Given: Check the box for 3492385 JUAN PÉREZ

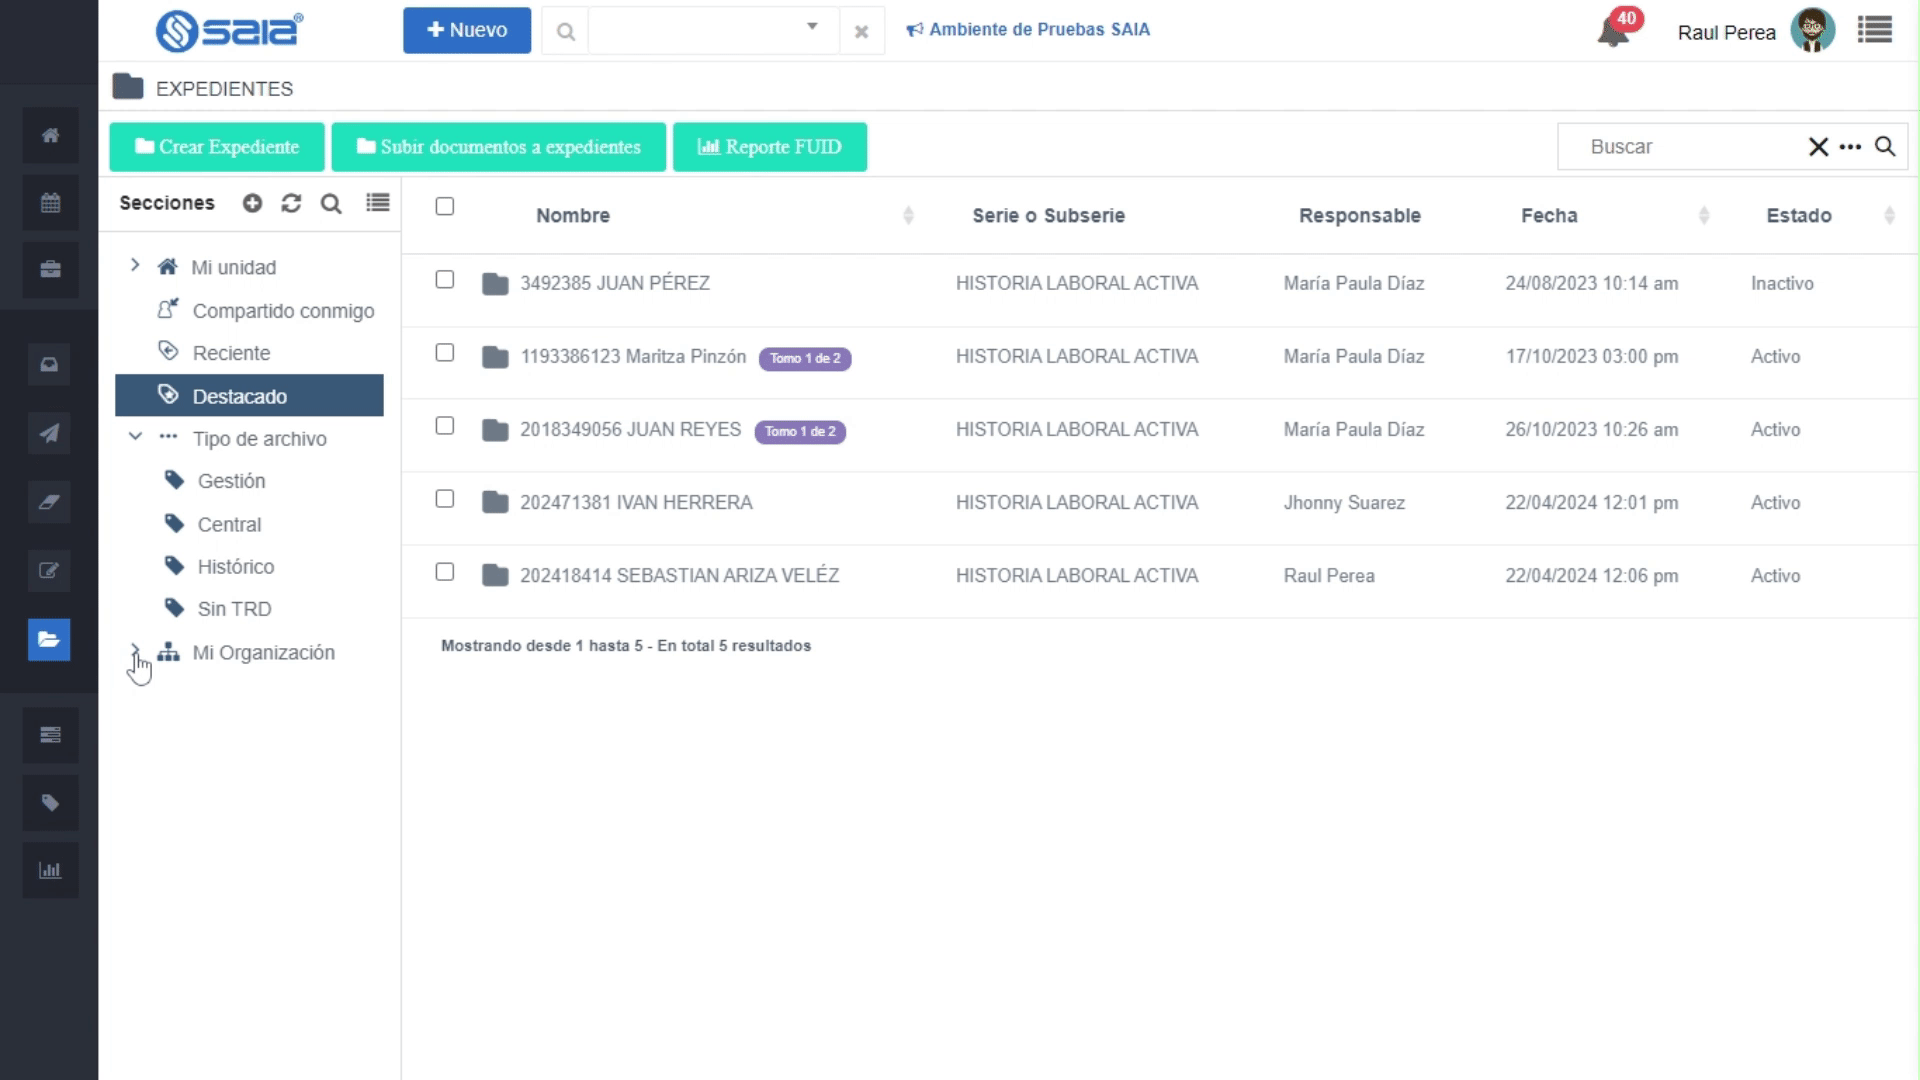Looking at the screenshot, I should point(445,280).
